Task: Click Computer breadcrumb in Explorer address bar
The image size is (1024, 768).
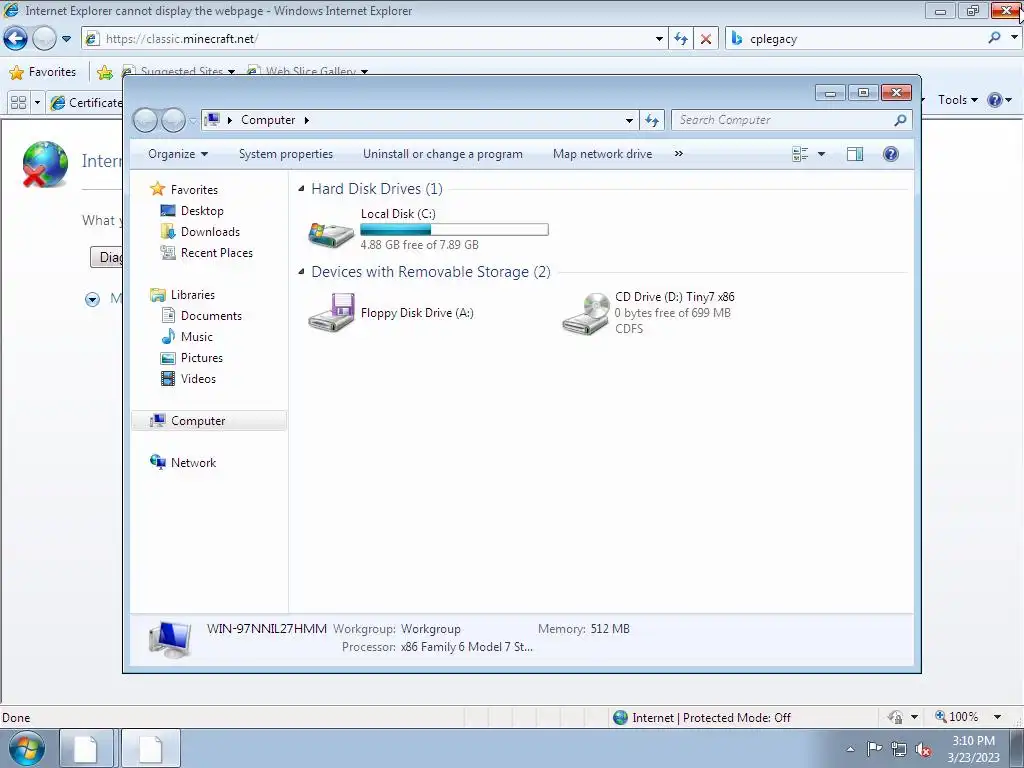Action: coord(268,120)
